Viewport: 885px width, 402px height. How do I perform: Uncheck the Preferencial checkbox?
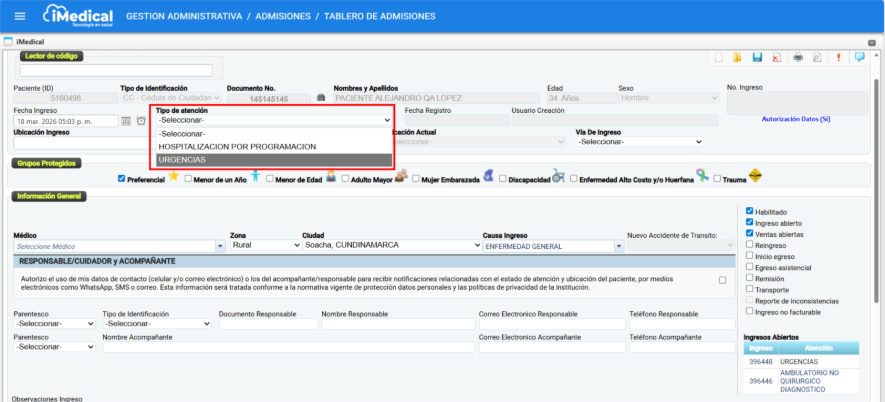point(121,180)
